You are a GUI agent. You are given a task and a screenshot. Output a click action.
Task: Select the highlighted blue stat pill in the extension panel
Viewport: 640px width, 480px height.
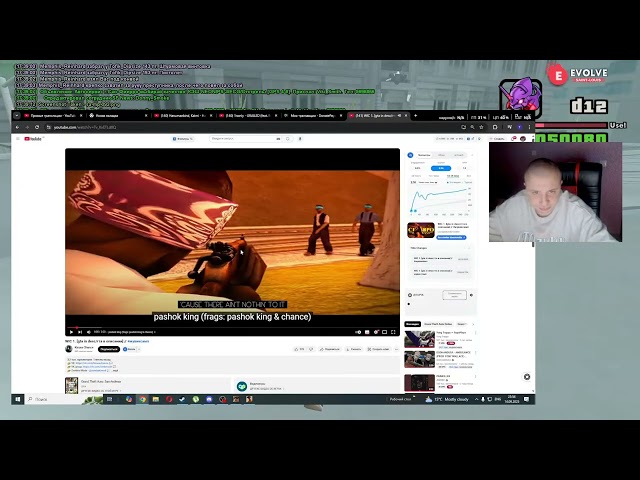click(441, 168)
